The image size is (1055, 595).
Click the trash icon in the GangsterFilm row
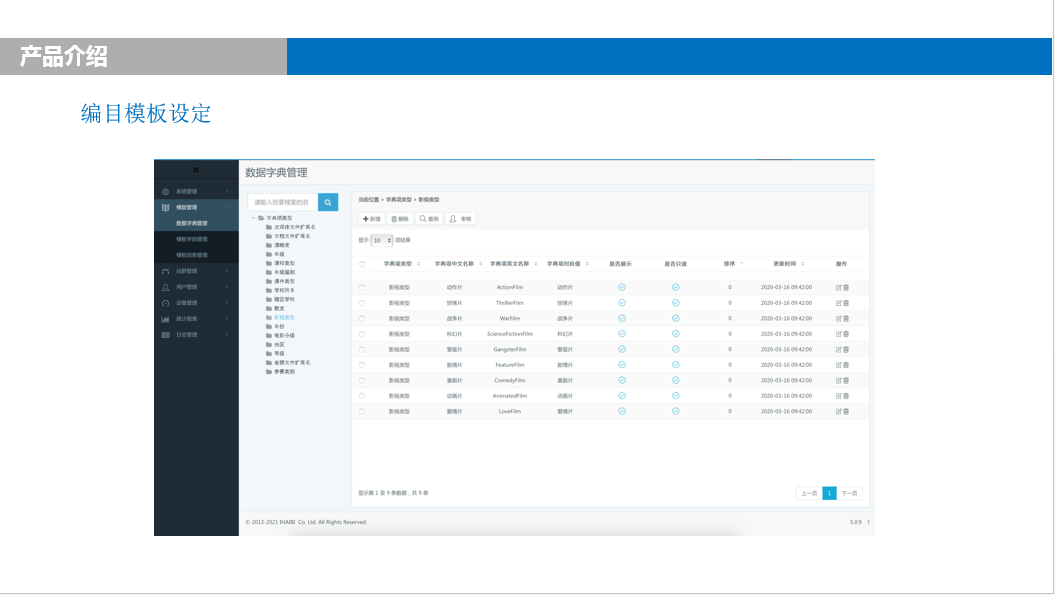(x=846, y=349)
